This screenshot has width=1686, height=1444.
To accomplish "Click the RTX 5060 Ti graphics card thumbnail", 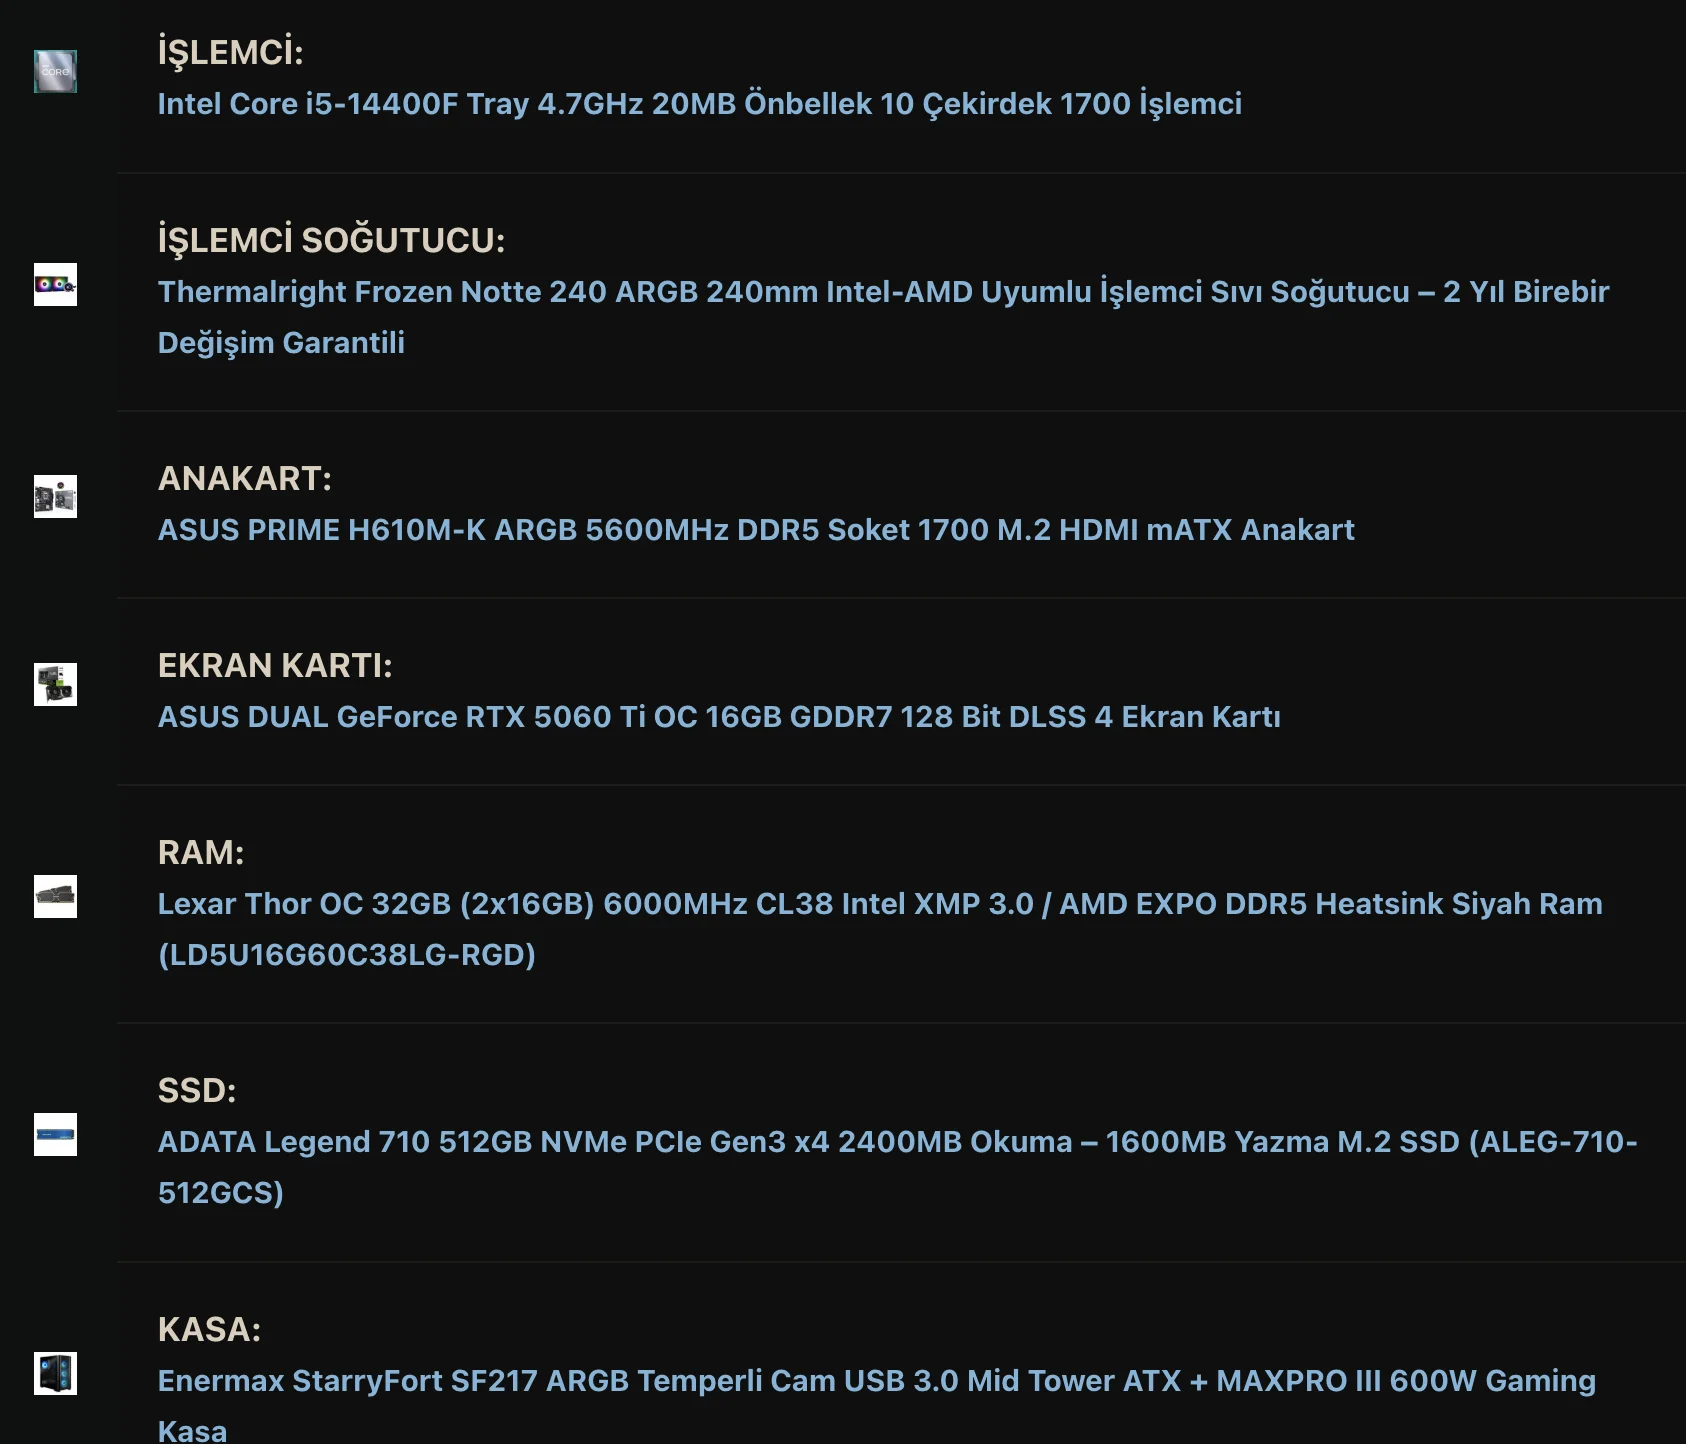I will [55, 684].
